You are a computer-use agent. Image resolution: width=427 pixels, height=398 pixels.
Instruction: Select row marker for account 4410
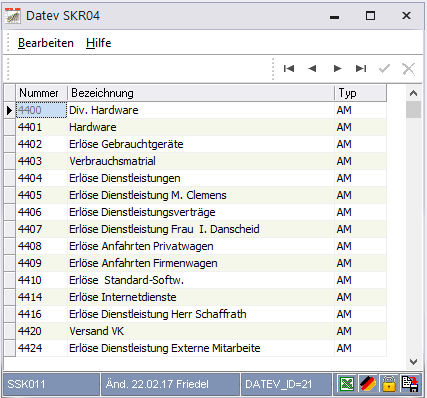[x=10, y=280]
